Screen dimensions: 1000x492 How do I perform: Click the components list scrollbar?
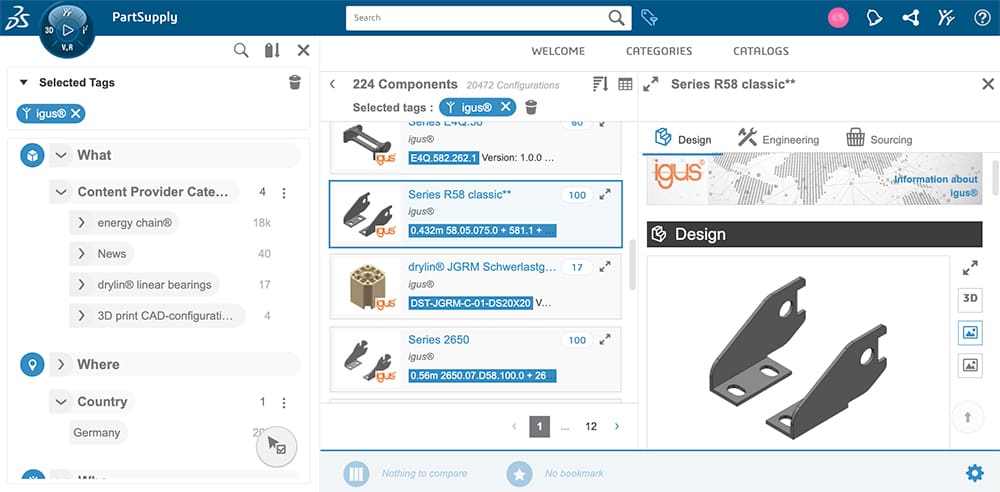point(633,265)
